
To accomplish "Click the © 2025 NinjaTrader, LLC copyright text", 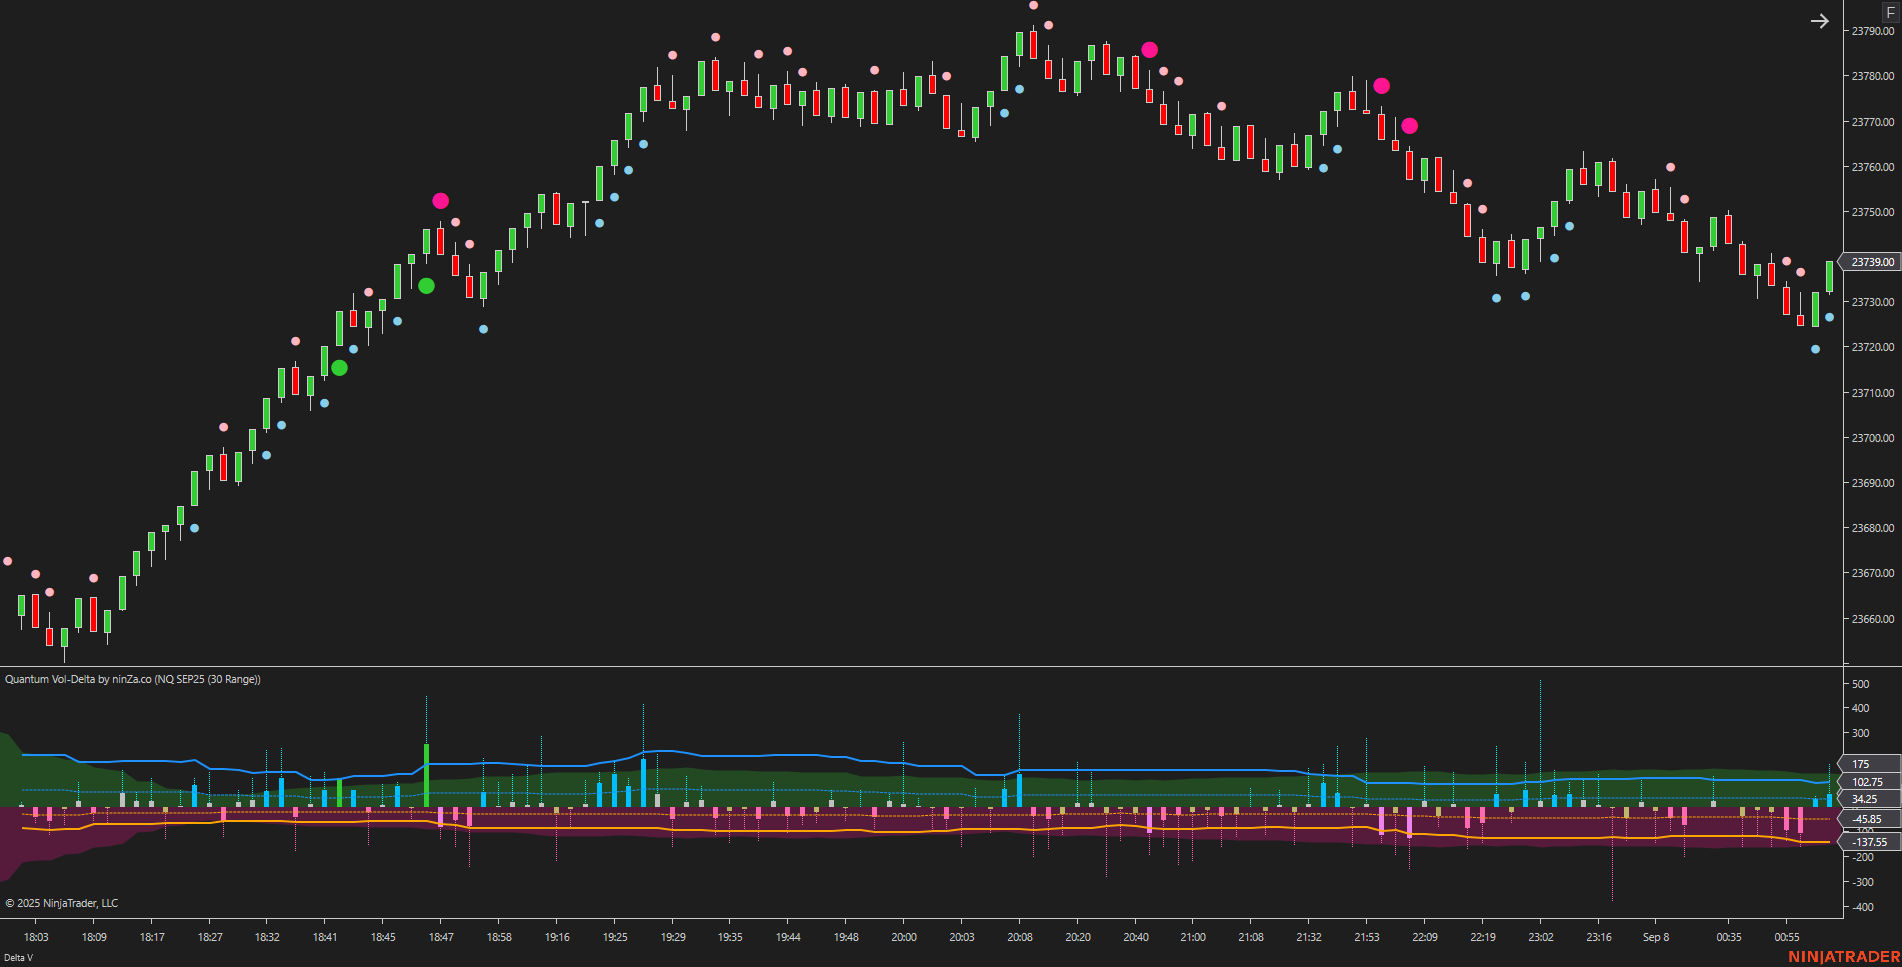I will [60, 903].
